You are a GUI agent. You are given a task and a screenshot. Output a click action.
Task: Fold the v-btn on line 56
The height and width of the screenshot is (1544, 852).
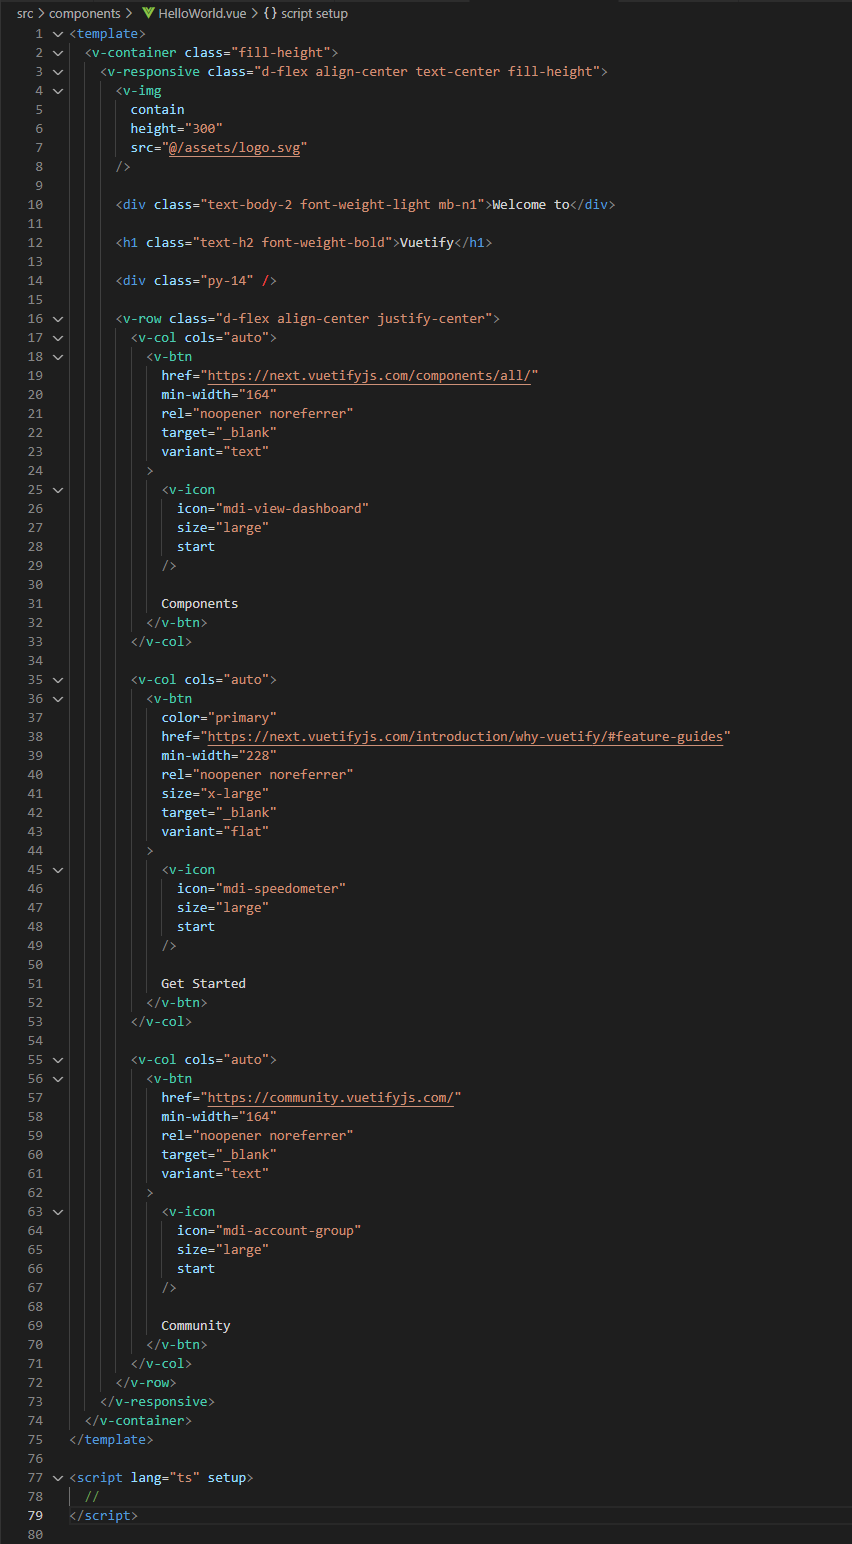click(58, 1079)
